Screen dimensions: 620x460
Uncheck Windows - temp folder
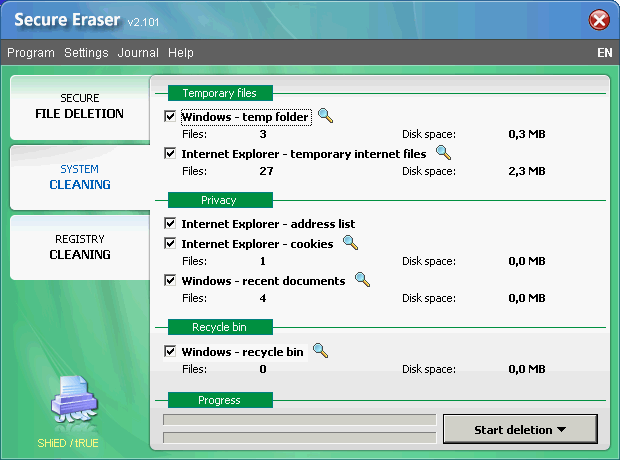pos(170,116)
